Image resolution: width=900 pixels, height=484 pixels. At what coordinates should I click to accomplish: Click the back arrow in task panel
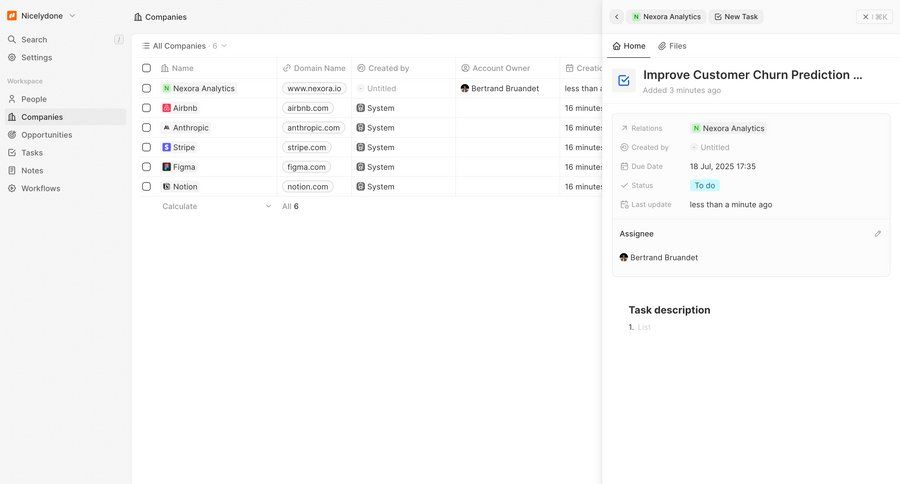[616, 17]
